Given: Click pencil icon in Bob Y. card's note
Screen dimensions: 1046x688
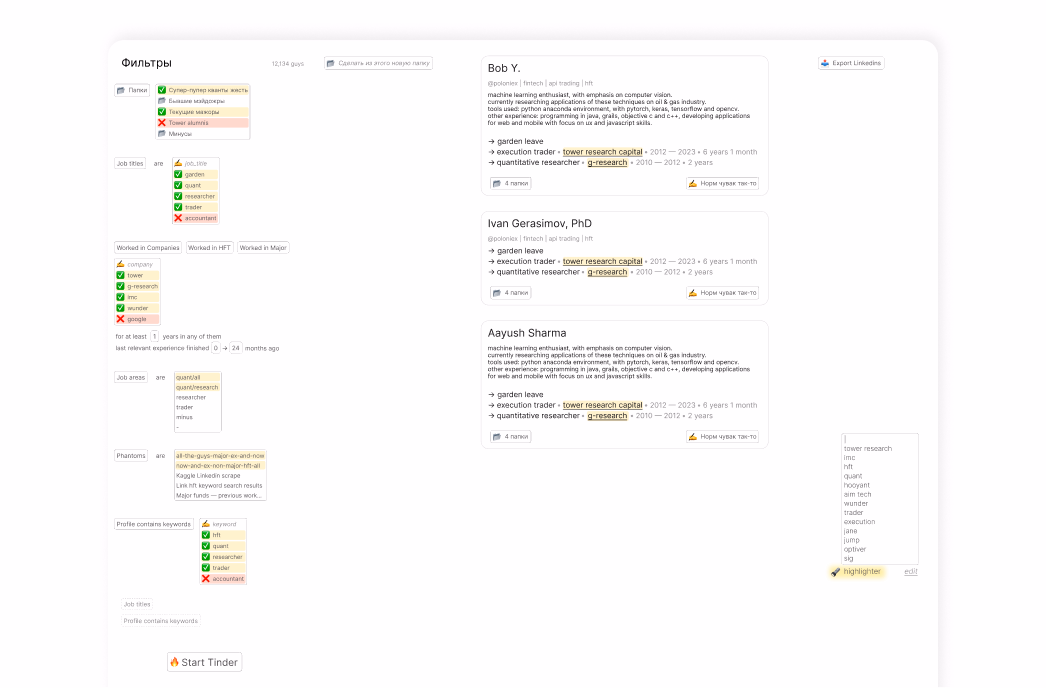Looking at the screenshot, I should pyautogui.click(x=692, y=184).
